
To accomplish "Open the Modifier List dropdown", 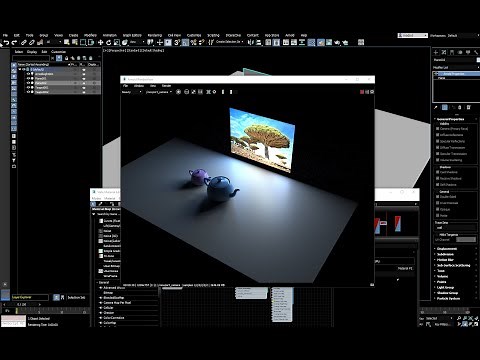I will (x=456, y=68).
